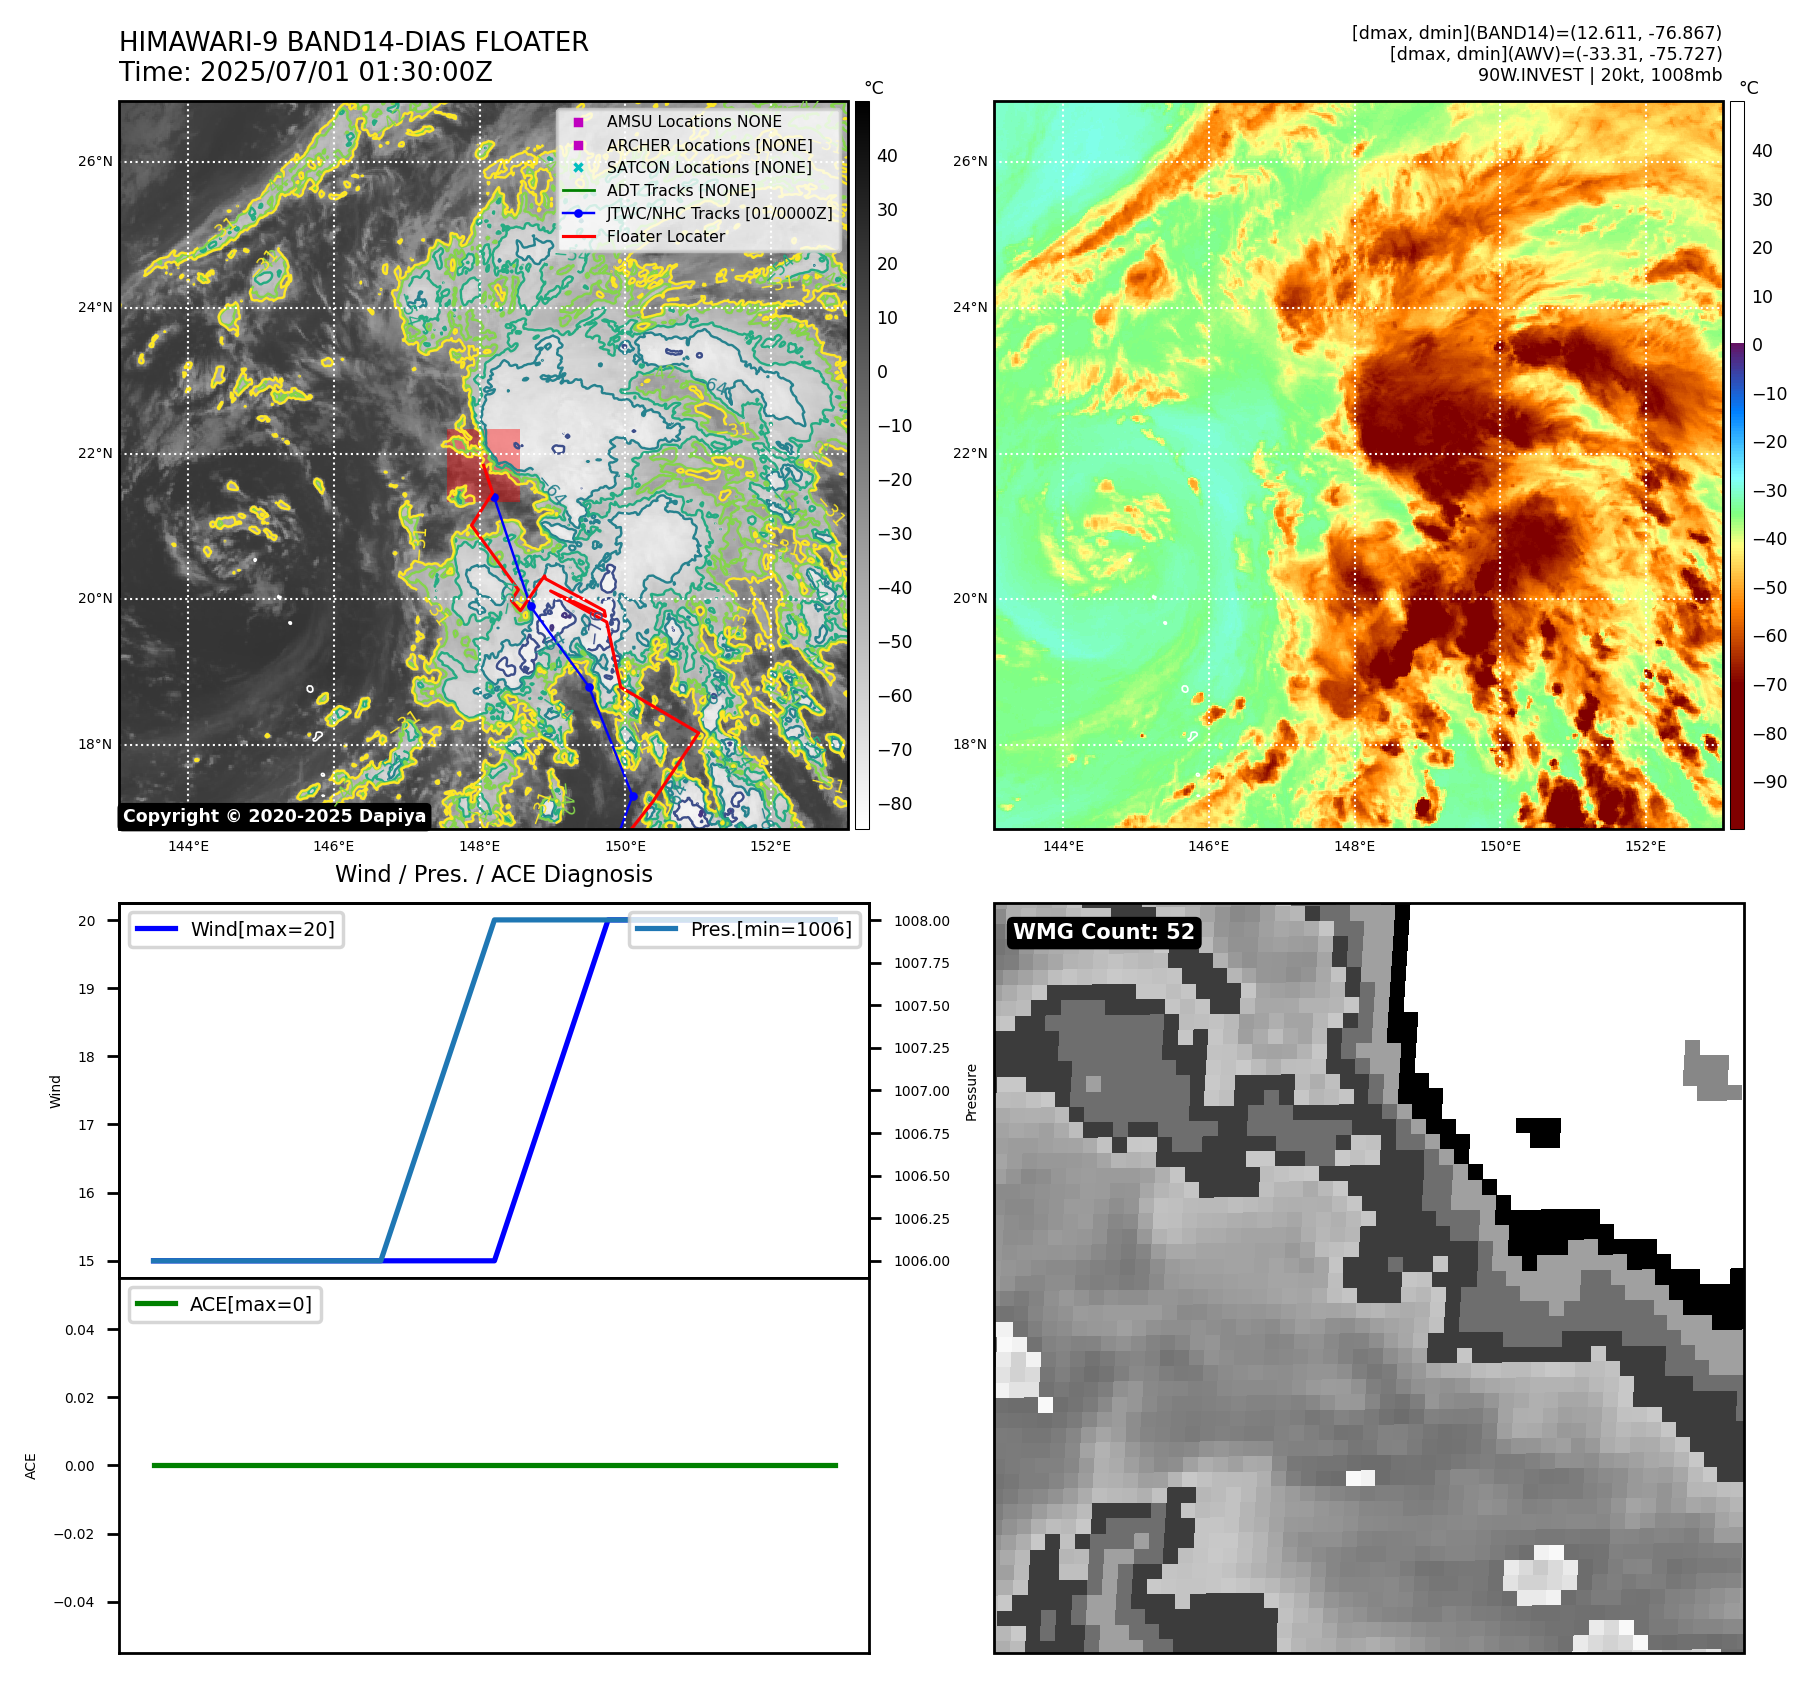1813x1690 pixels.
Task: Select the 'AMSU Locations NONE' legend text
Action: (694, 122)
